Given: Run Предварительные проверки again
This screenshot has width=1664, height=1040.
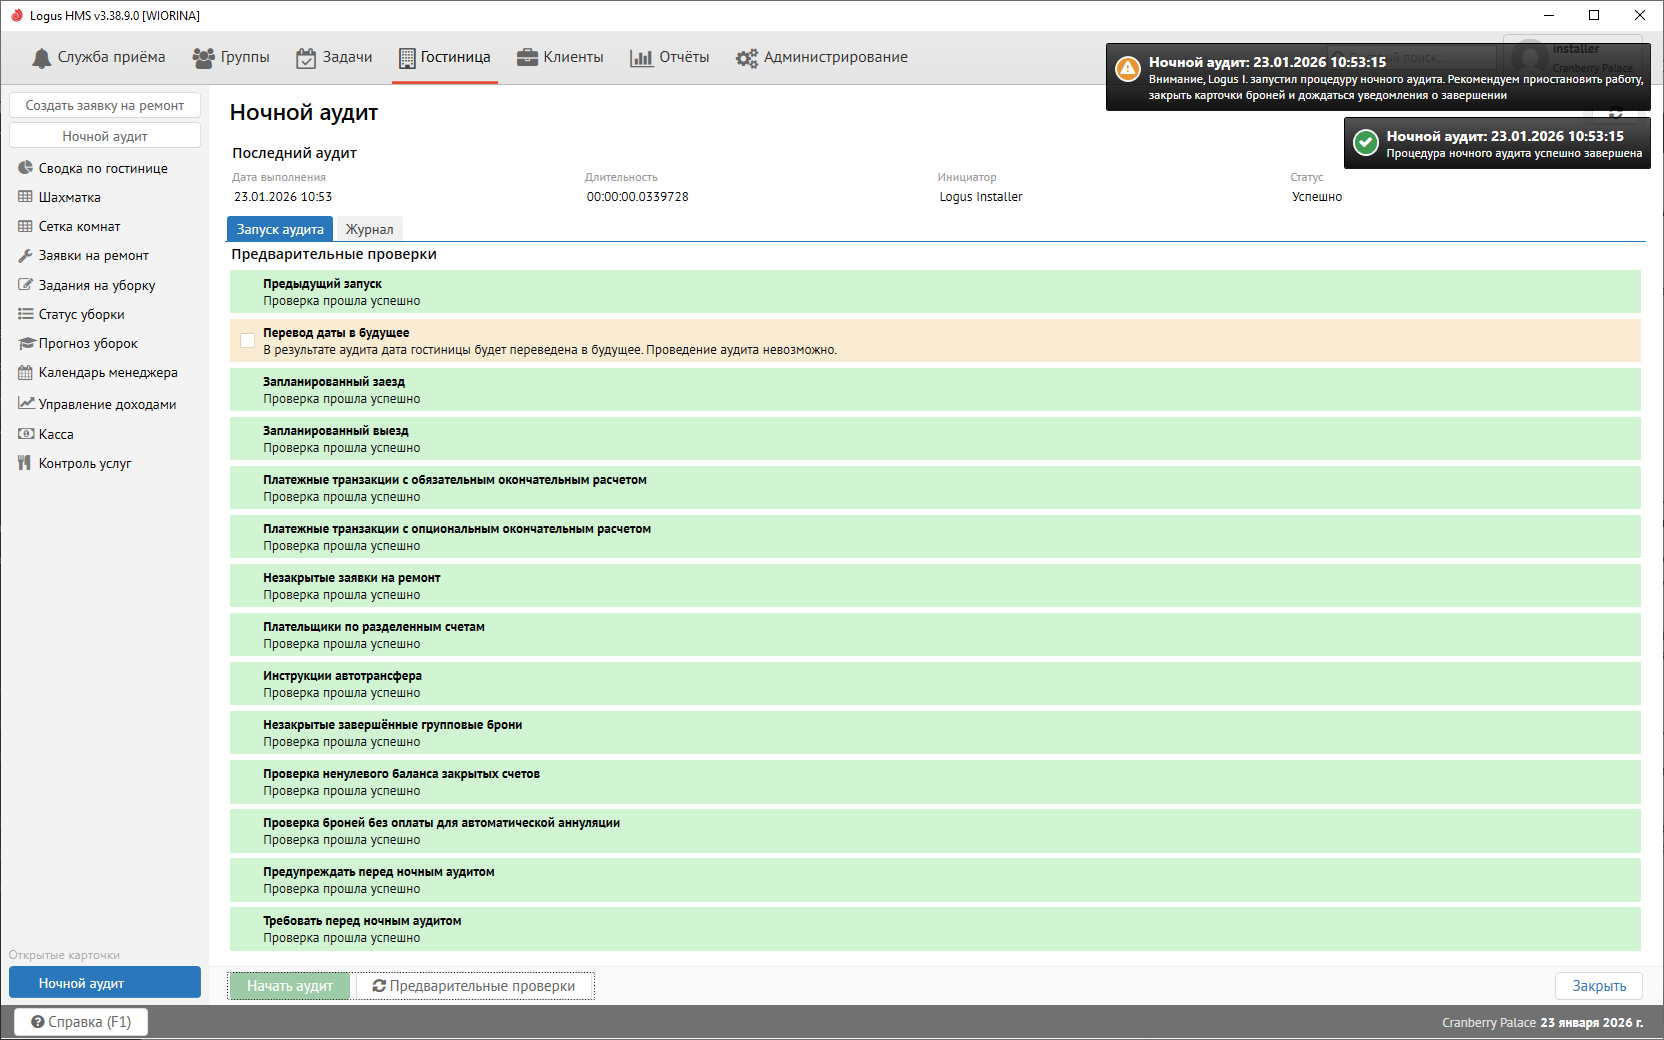Looking at the screenshot, I should [x=475, y=986].
